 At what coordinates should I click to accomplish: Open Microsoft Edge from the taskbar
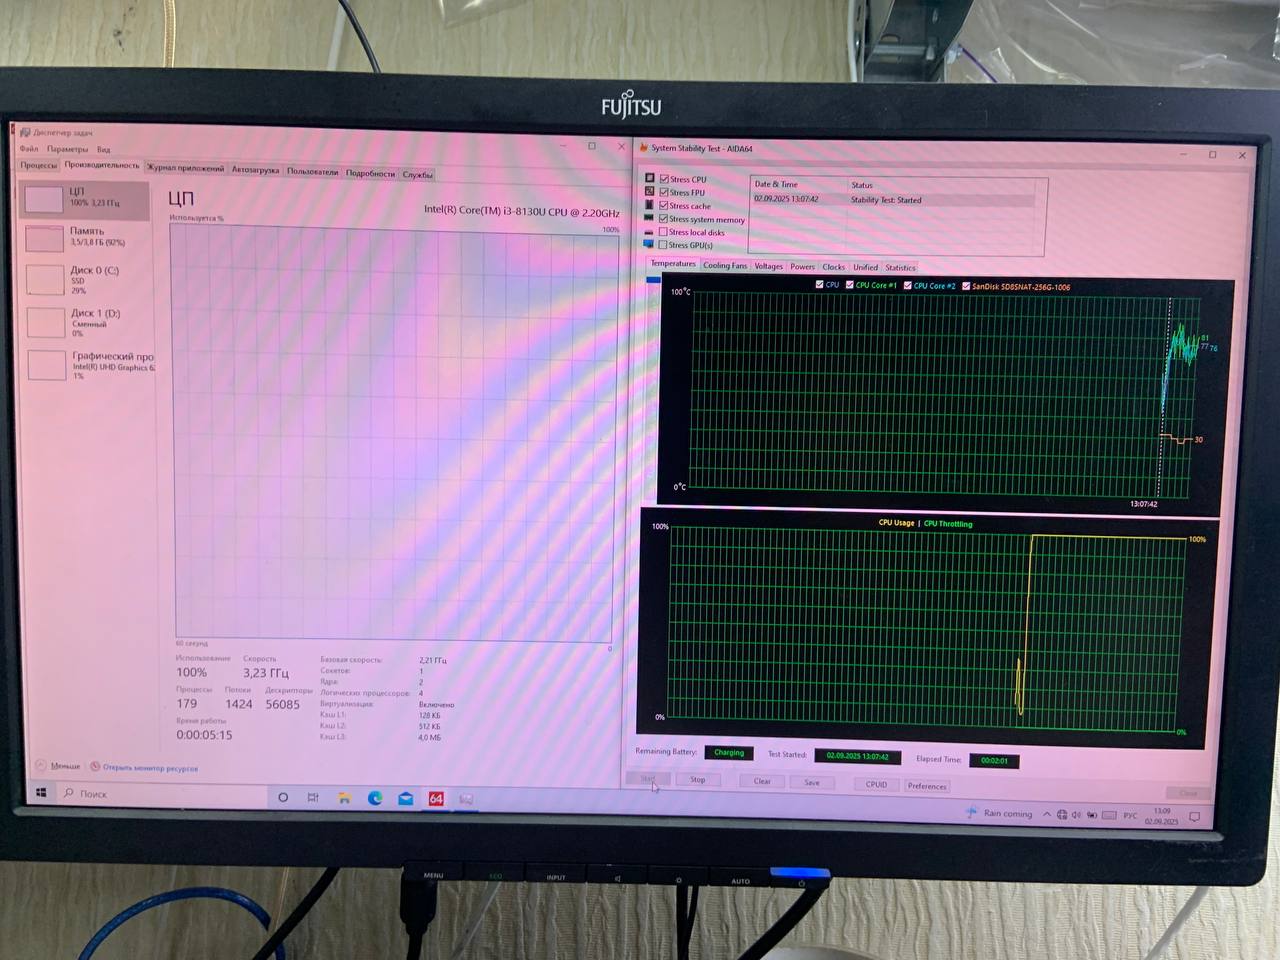pos(375,798)
